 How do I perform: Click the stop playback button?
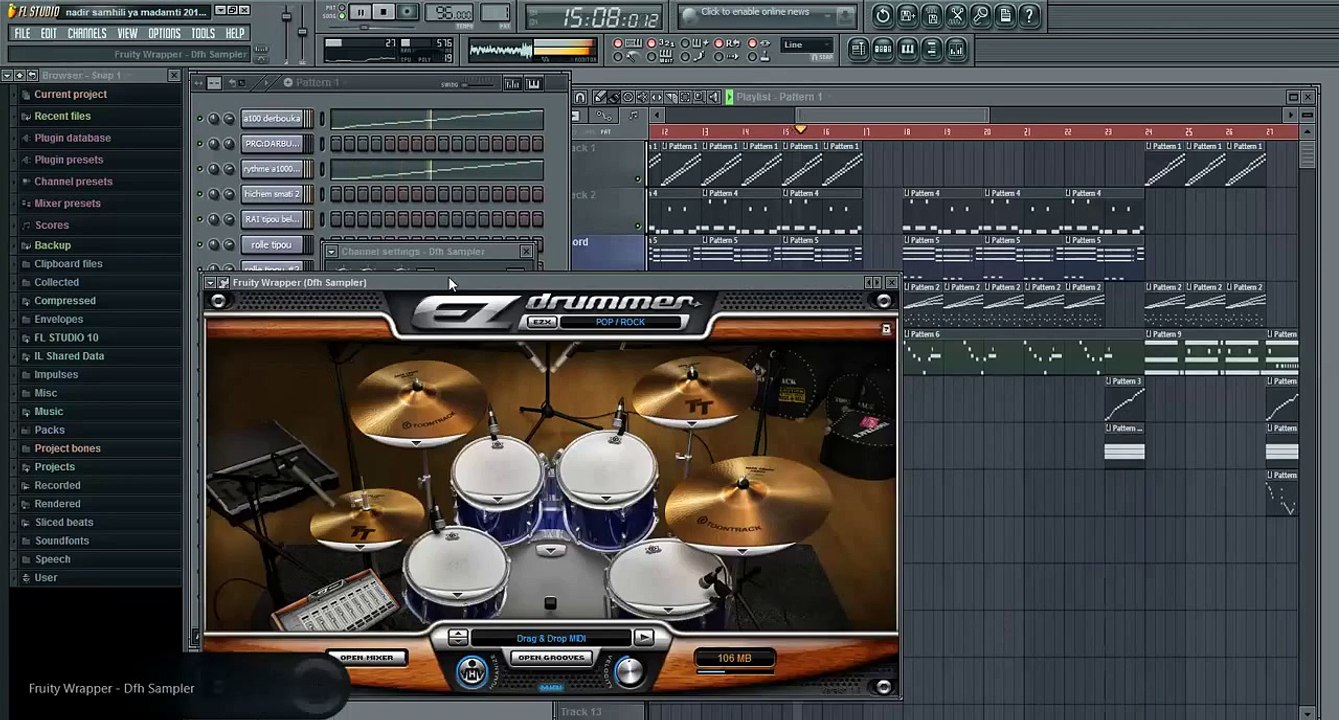pyautogui.click(x=384, y=12)
